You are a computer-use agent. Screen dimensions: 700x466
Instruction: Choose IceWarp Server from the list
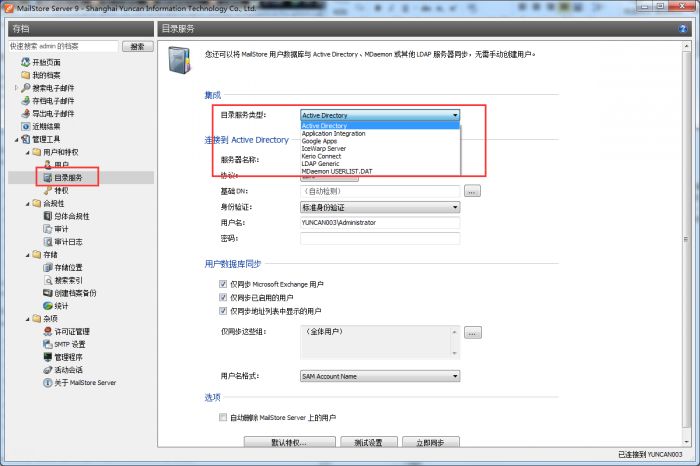(380, 149)
